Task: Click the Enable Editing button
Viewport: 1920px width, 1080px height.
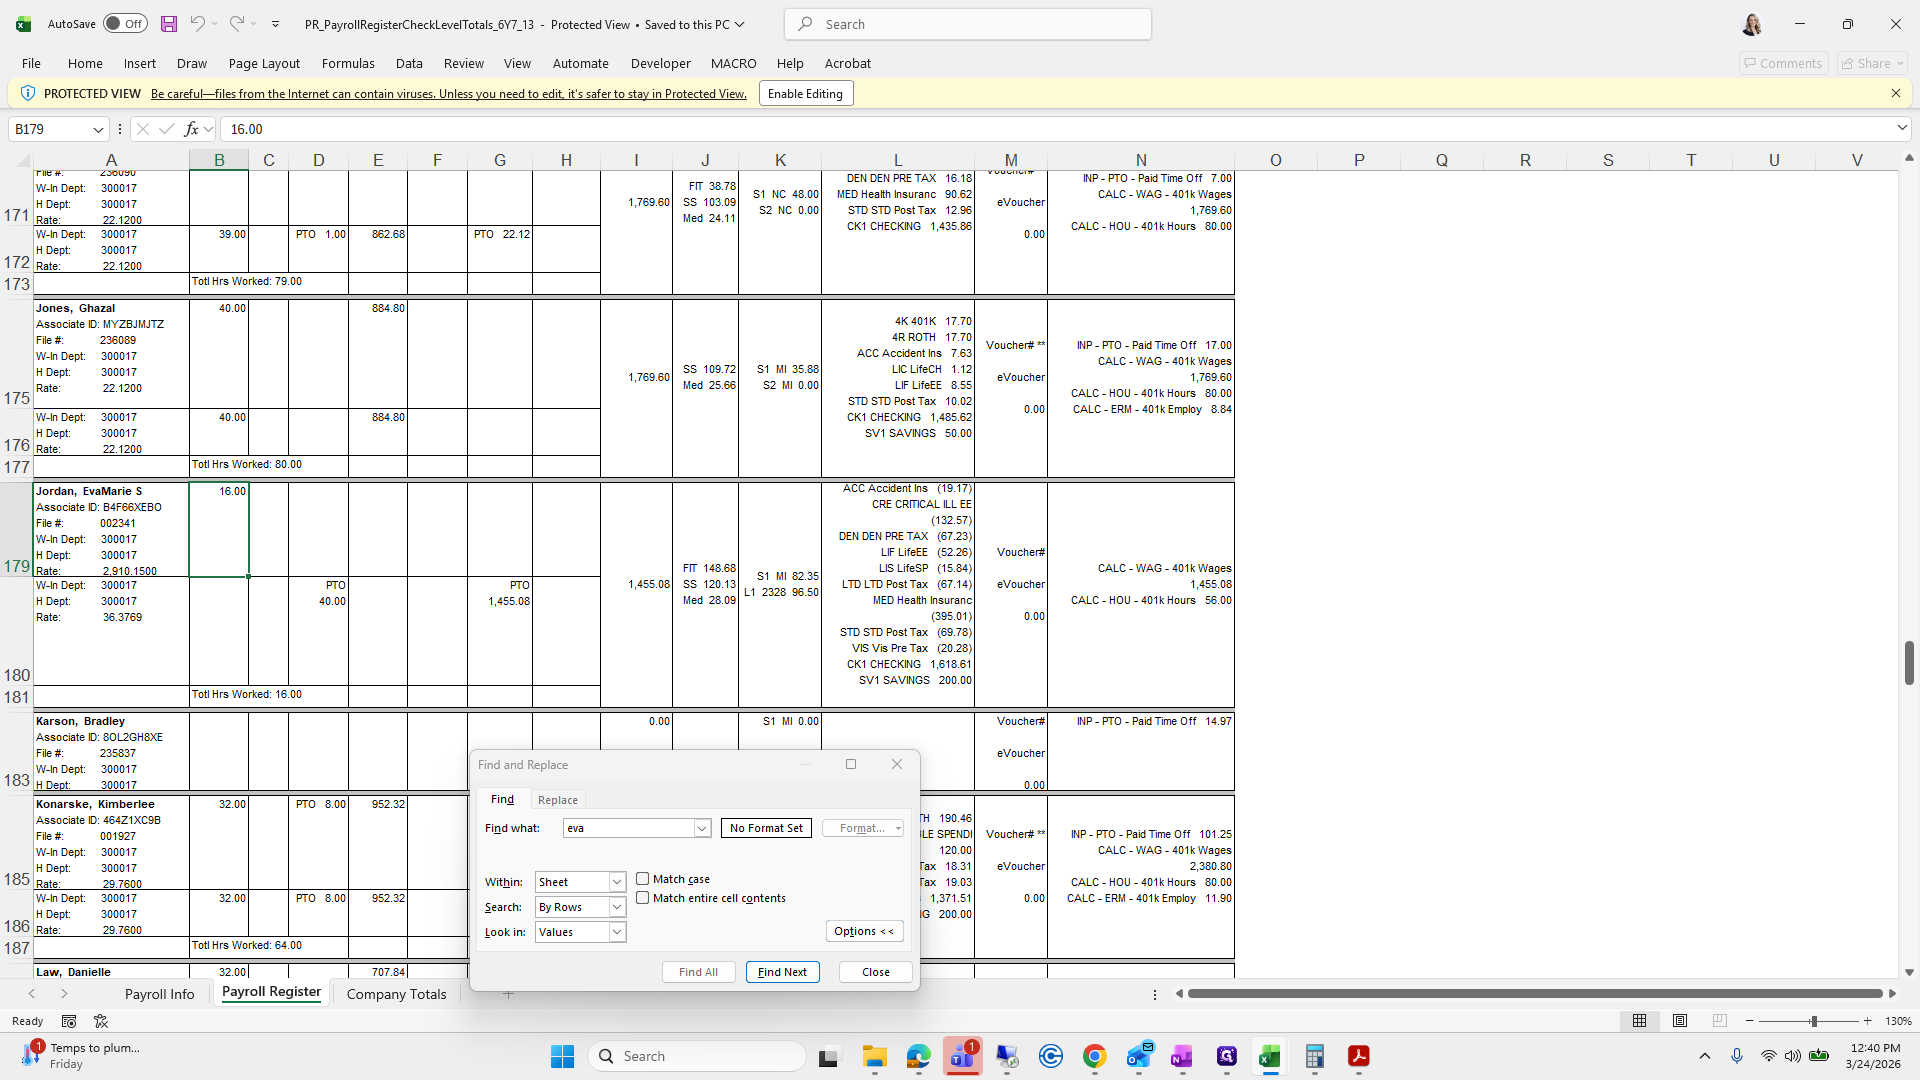Action: pyautogui.click(x=805, y=94)
